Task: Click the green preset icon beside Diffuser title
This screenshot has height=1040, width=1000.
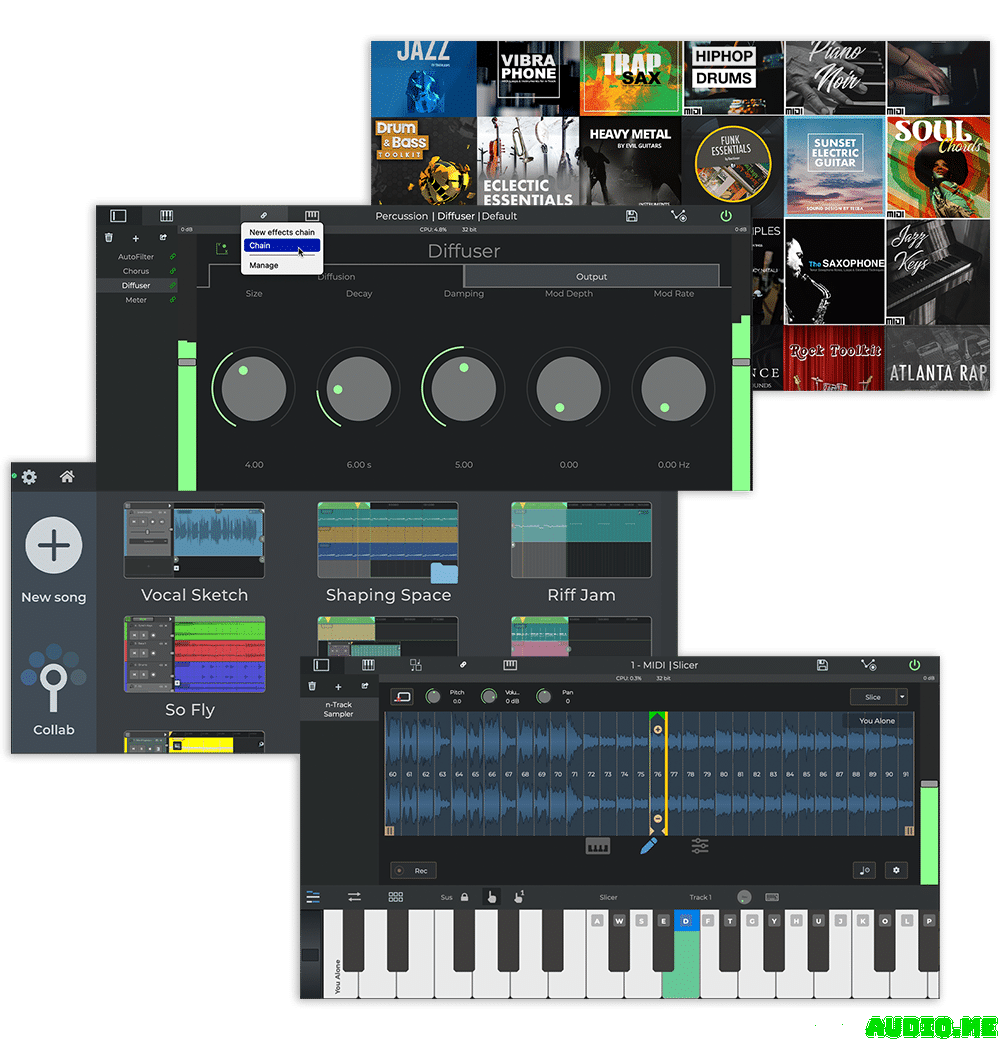Action: tap(221, 249)
